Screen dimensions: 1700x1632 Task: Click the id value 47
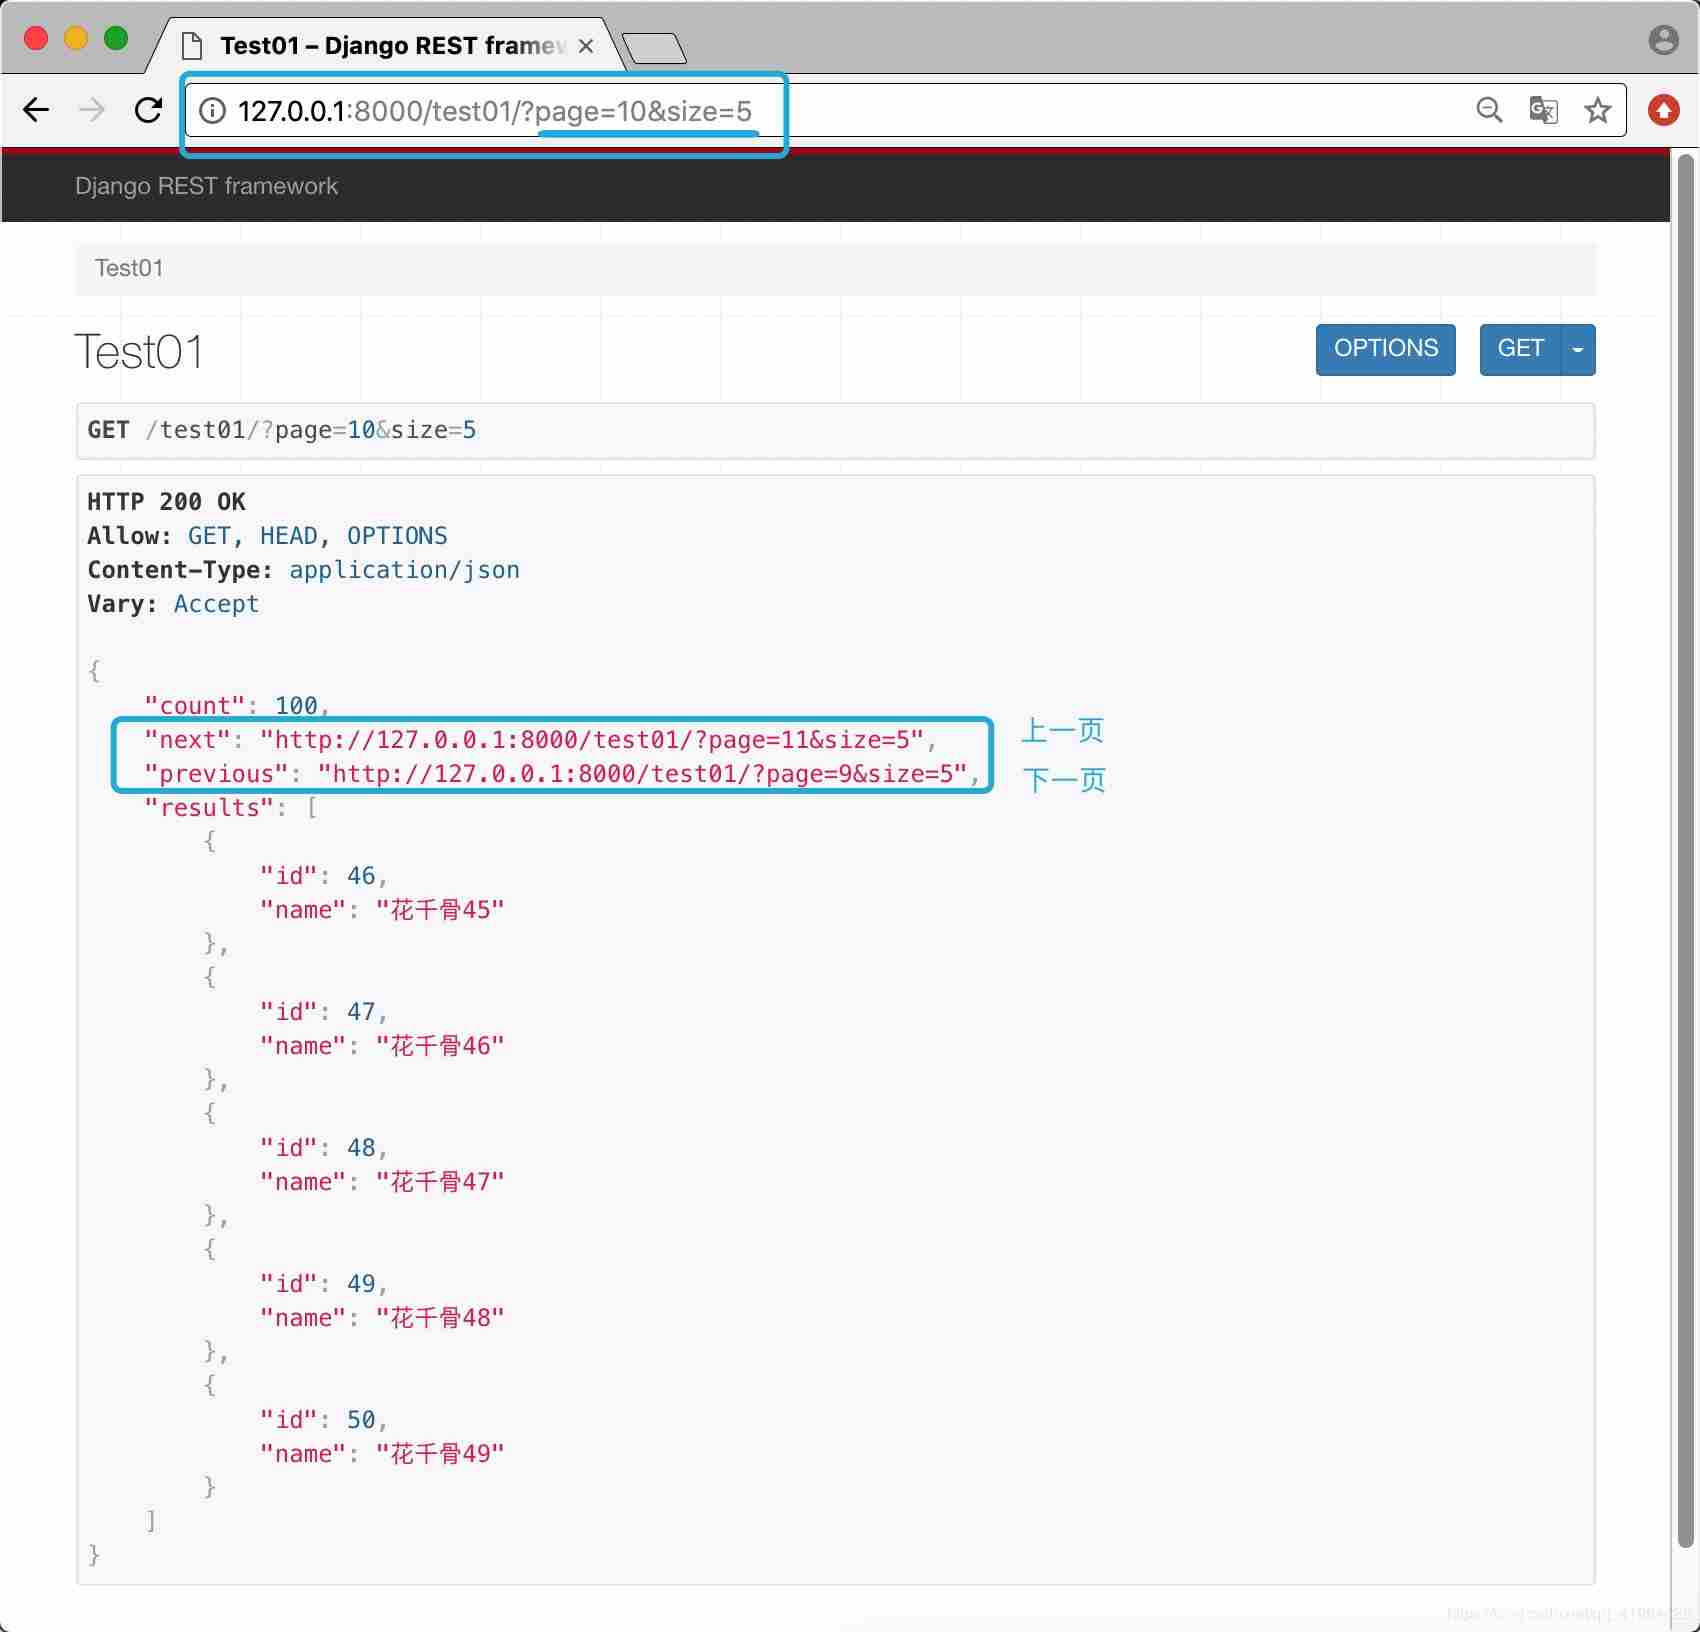361,1012
